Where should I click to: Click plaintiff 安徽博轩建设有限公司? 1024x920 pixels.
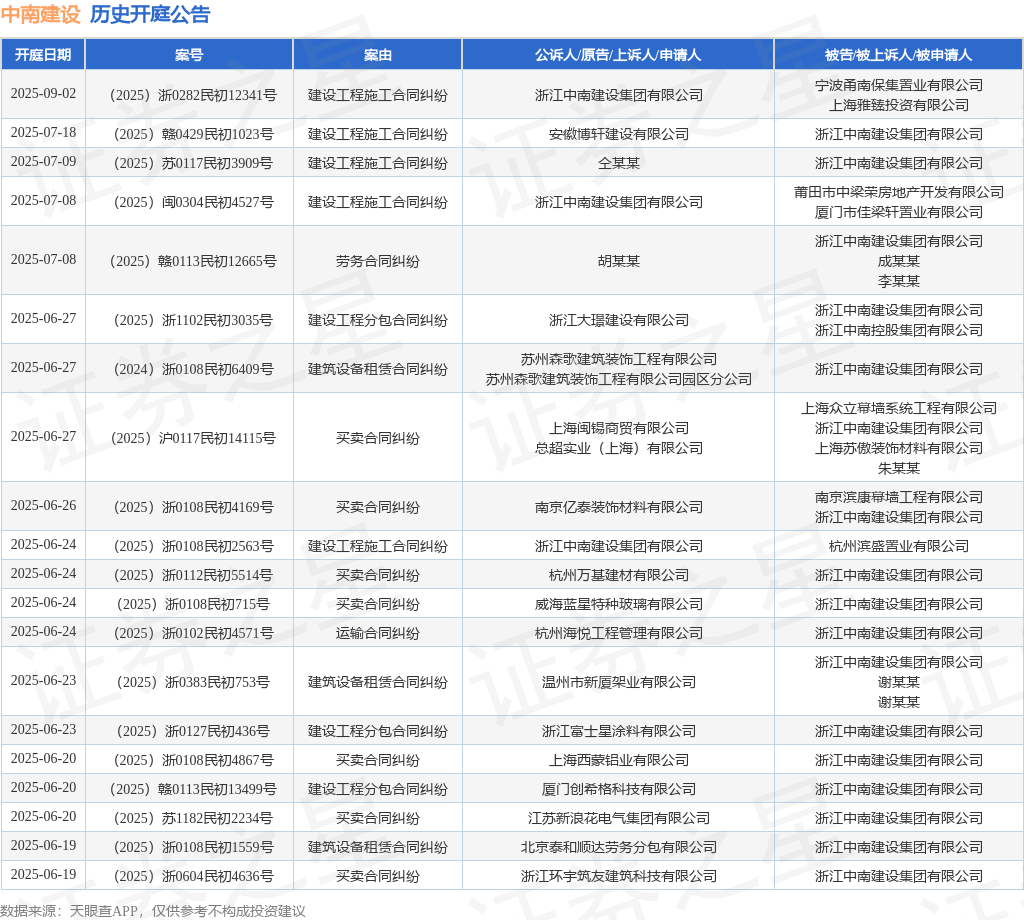618,135
